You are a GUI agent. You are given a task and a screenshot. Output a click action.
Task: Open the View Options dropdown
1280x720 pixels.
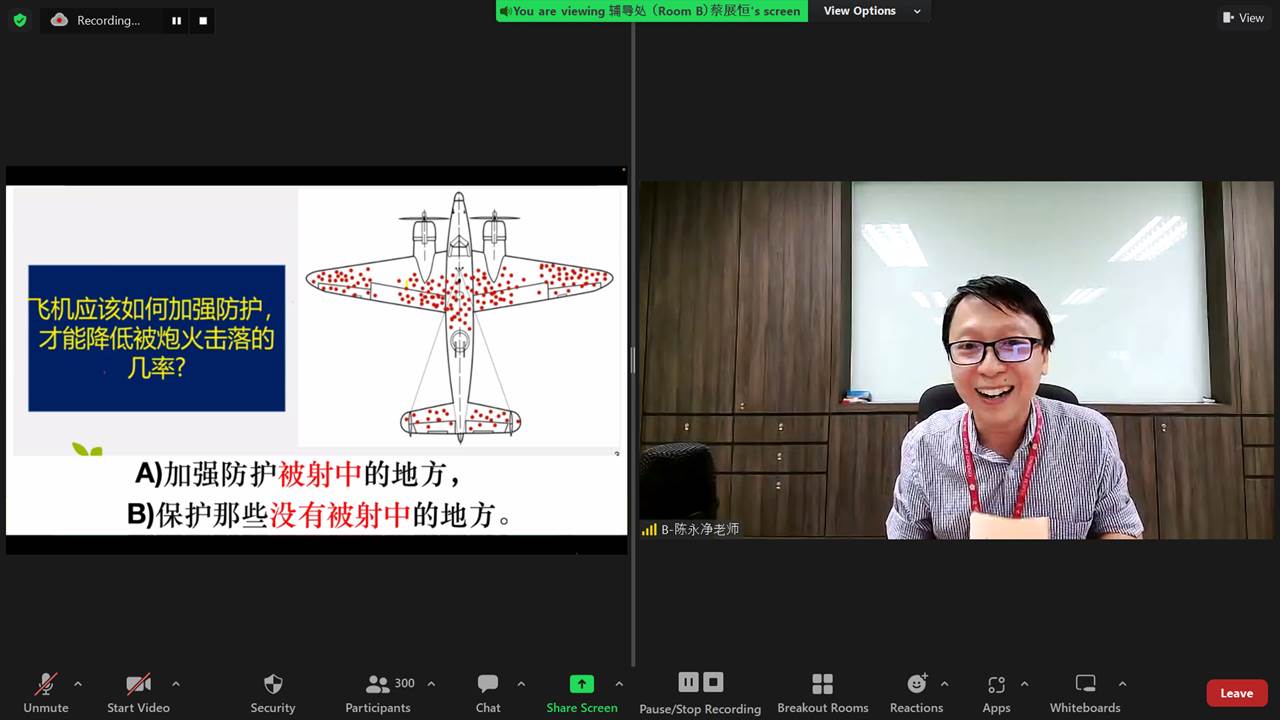coord(872,11)
